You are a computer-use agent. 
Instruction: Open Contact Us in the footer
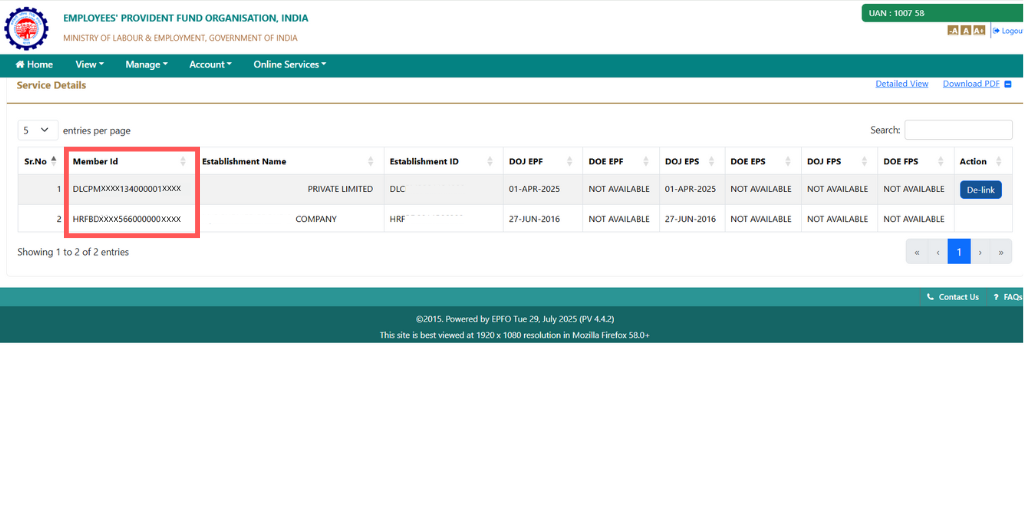point(953,297)
